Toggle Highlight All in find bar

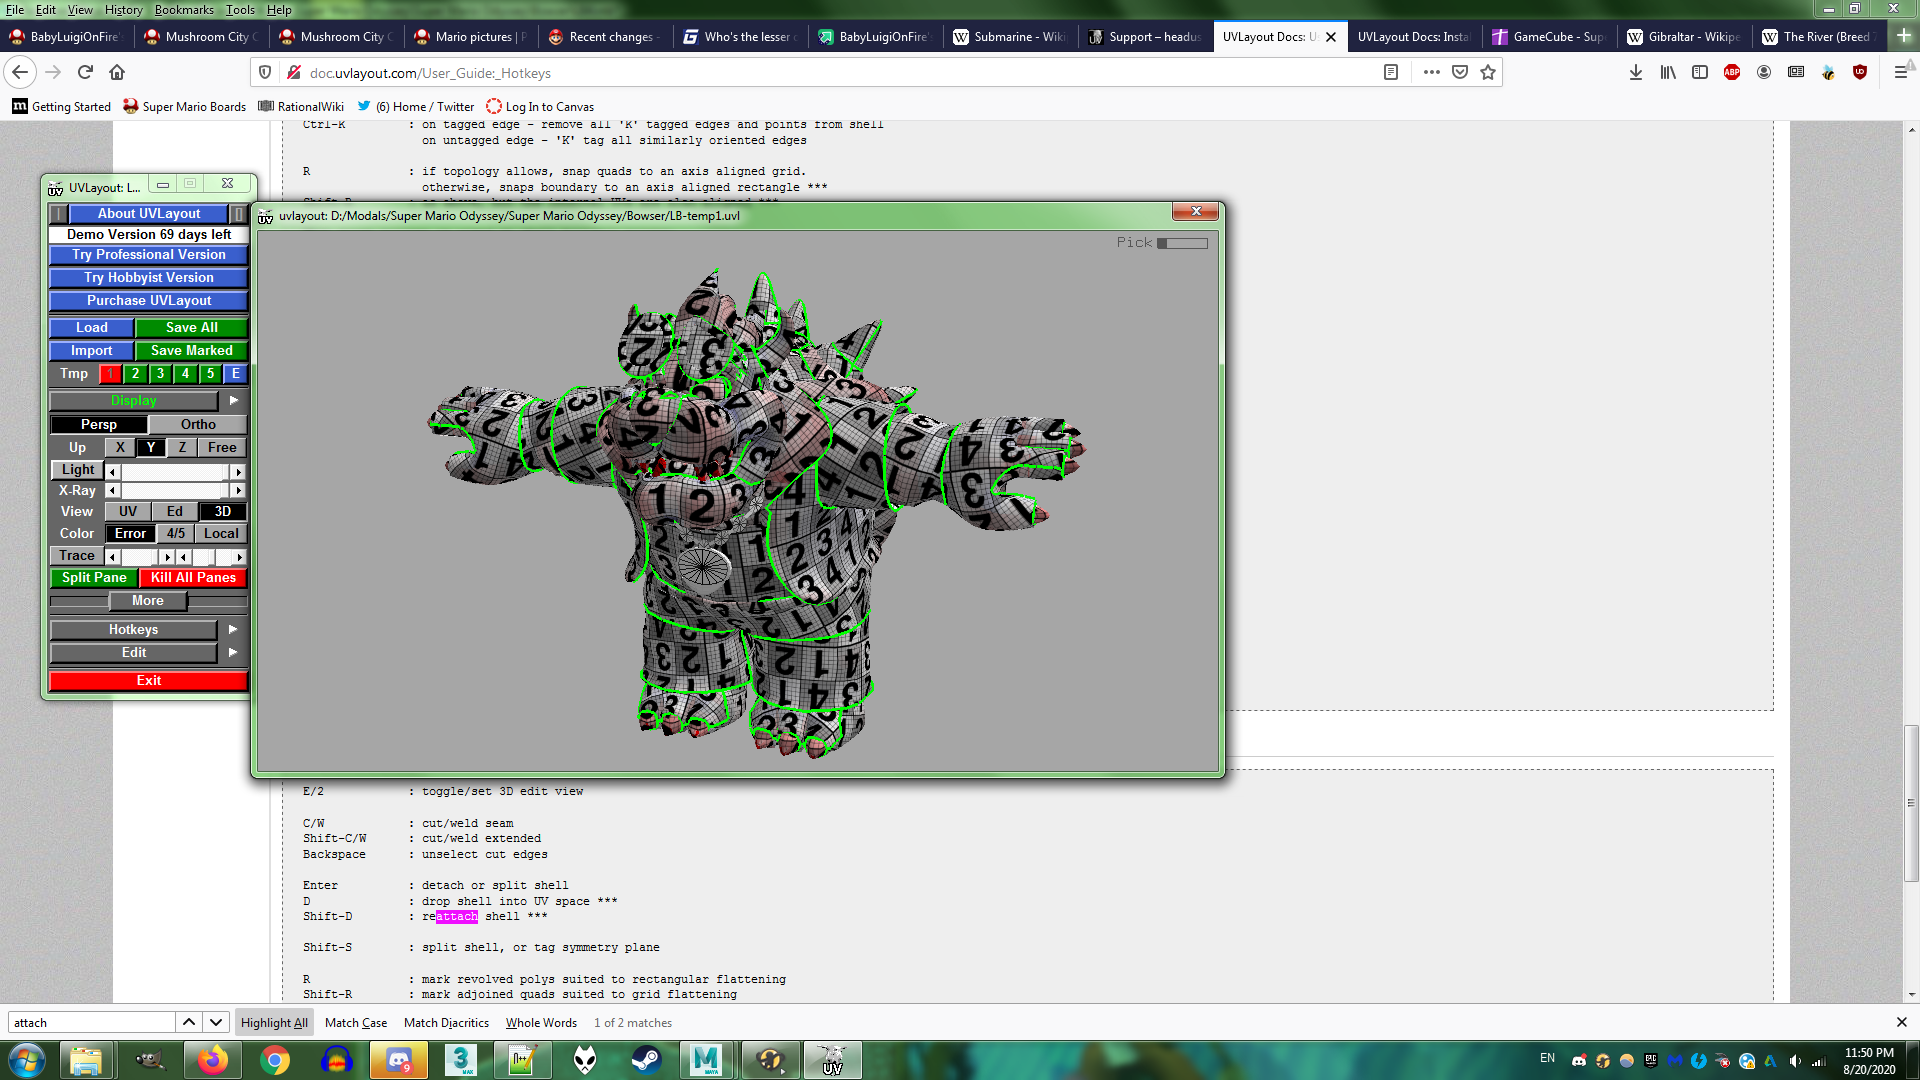point(274,1022)
